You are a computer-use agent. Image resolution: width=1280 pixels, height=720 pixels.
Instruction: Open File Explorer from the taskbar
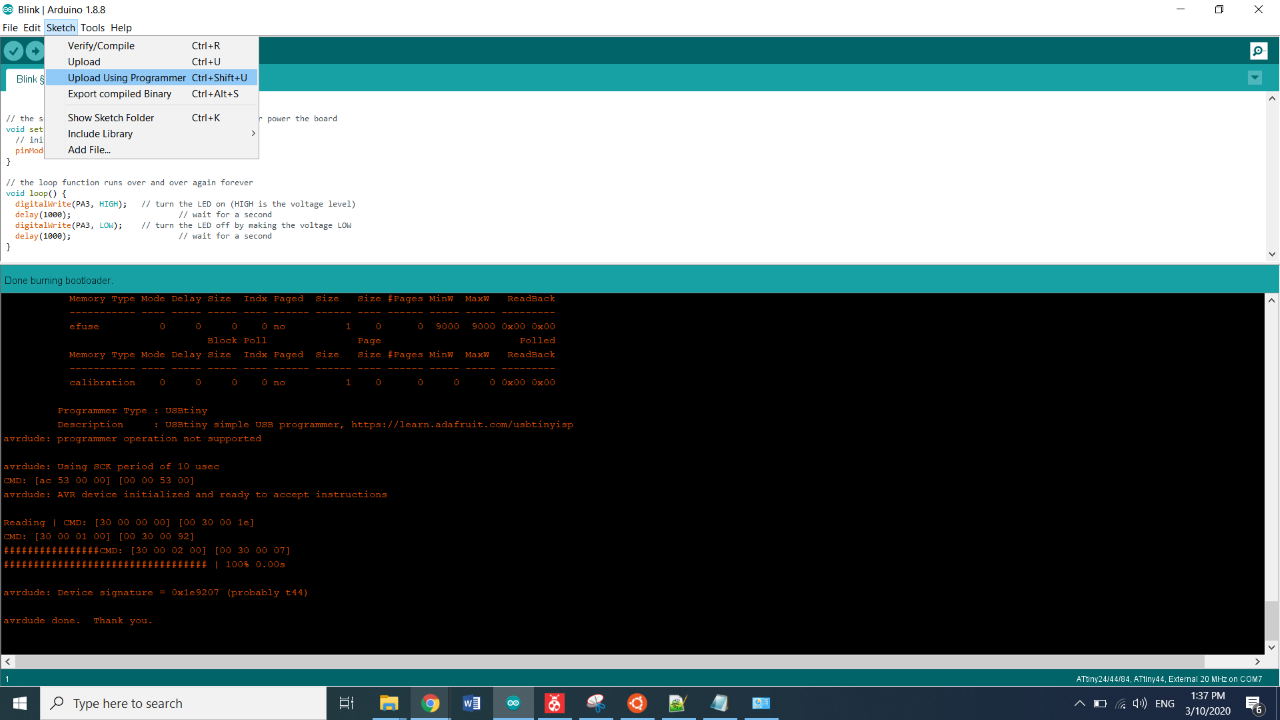[389, 704]
